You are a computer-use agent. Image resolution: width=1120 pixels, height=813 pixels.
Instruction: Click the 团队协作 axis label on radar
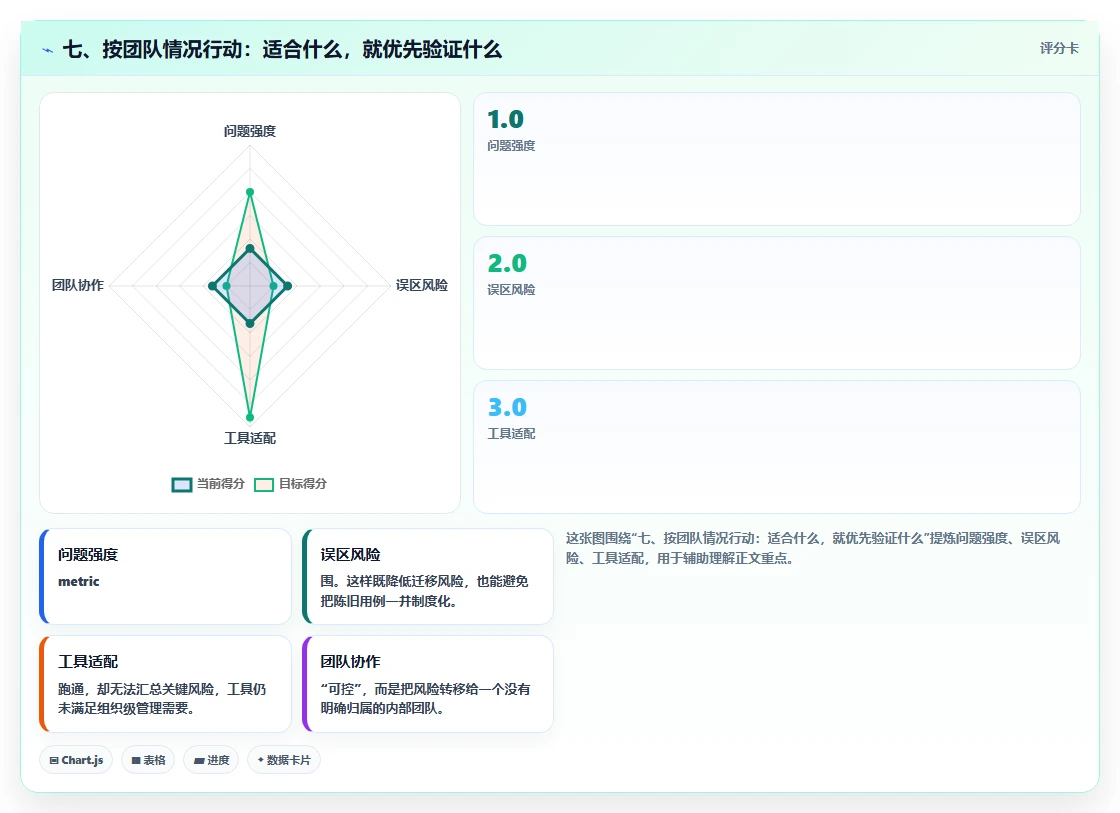[x=78, y=285]
